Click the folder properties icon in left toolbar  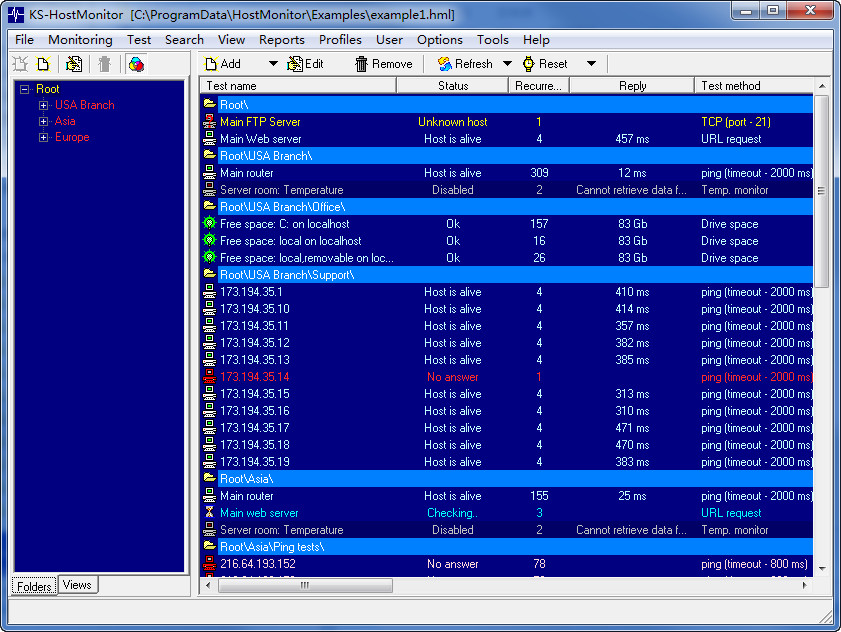point(74,64)
